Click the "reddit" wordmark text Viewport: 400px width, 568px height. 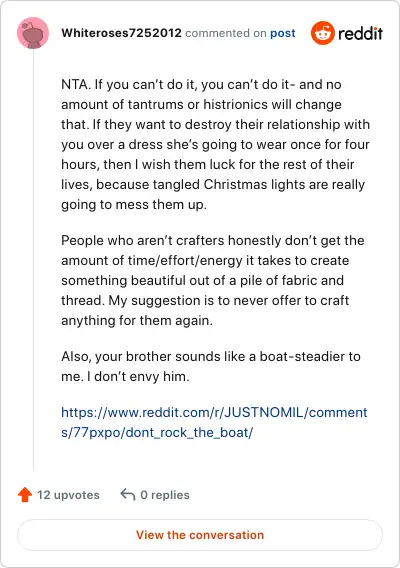pos(360,33)
